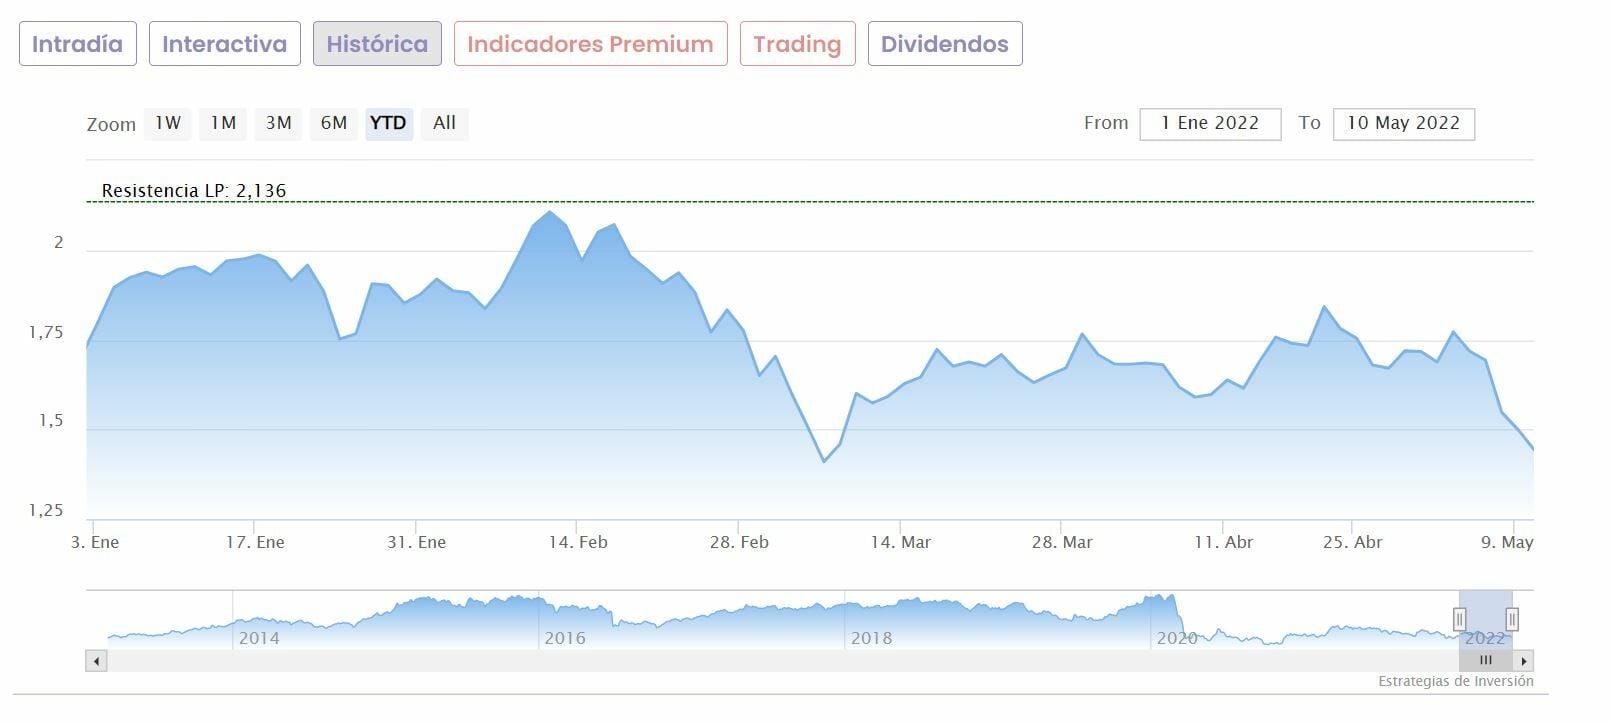1612x723 pixels.
Task: Choose the 3M zoom range
Action: point(279,123)
